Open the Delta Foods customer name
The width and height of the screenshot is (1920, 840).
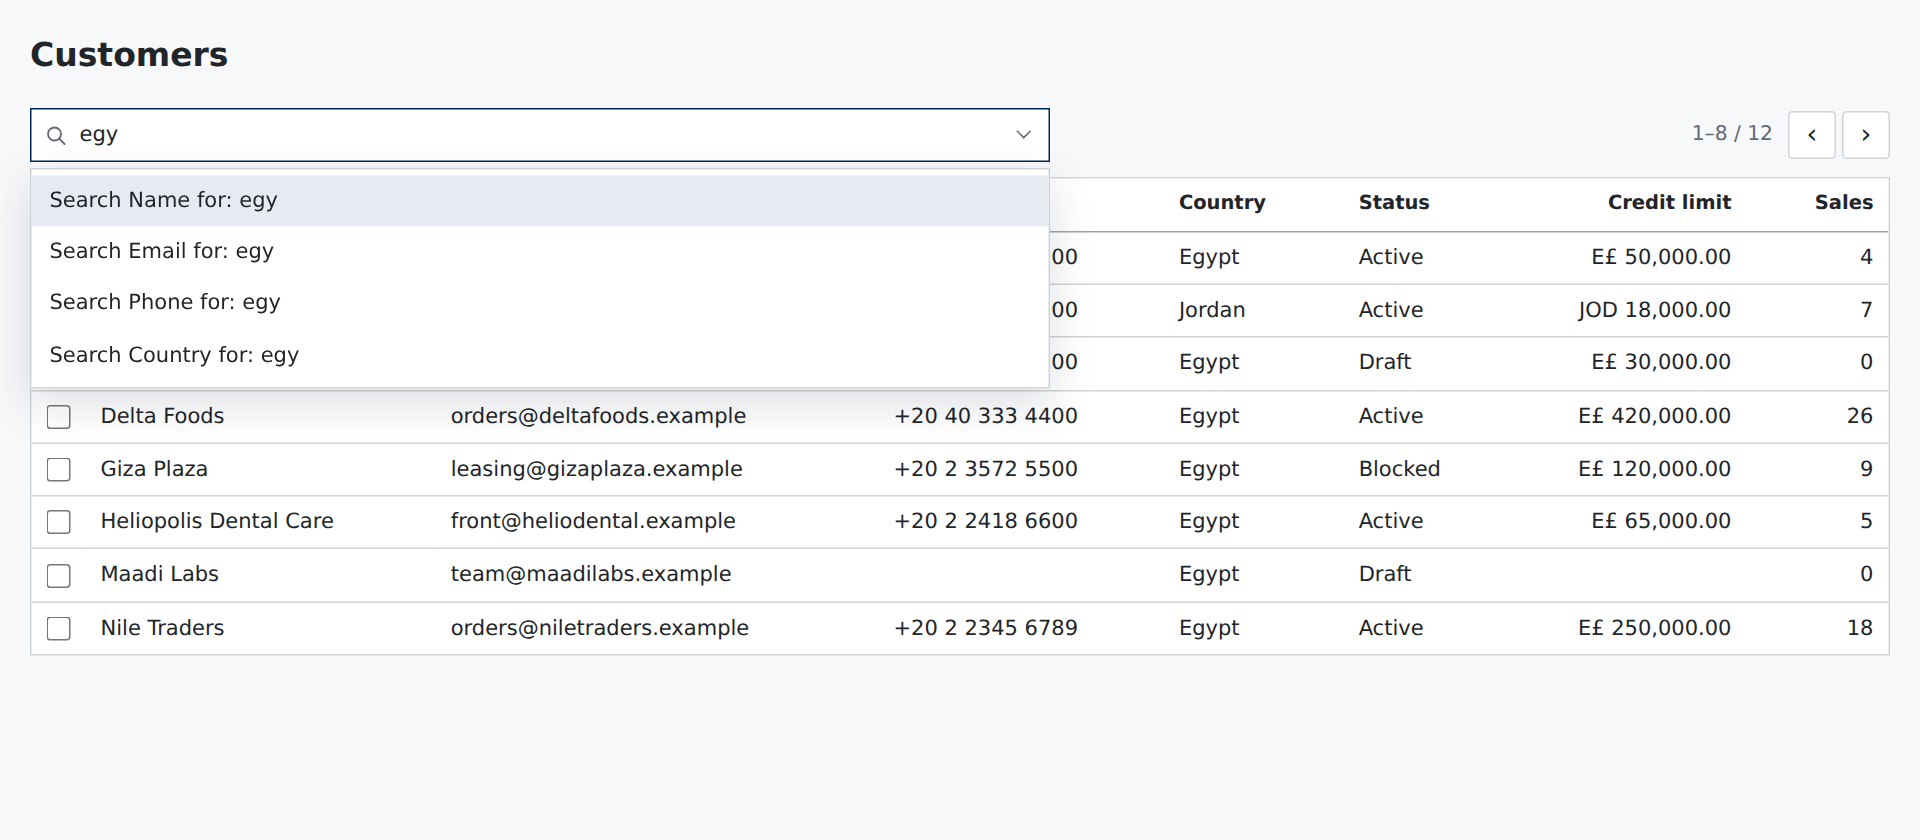tap(162, 416)
